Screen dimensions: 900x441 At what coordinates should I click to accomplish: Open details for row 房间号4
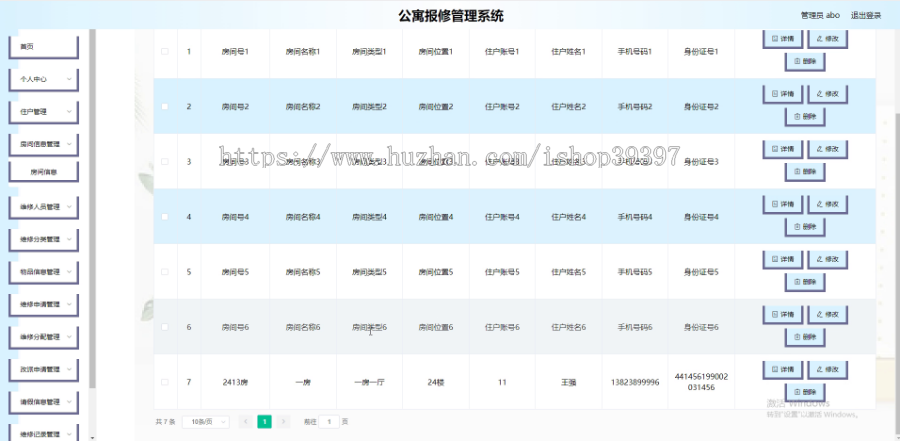782,204
